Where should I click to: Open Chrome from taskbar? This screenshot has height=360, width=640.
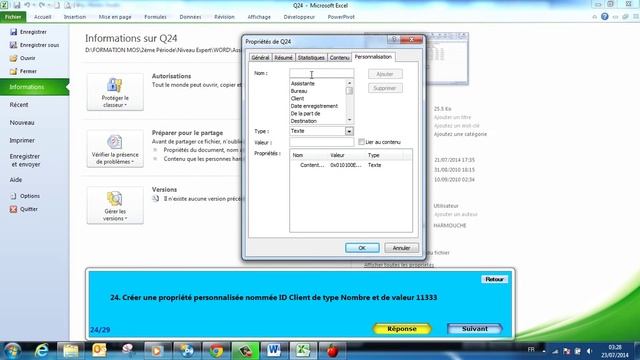click(x=216, y=350)
